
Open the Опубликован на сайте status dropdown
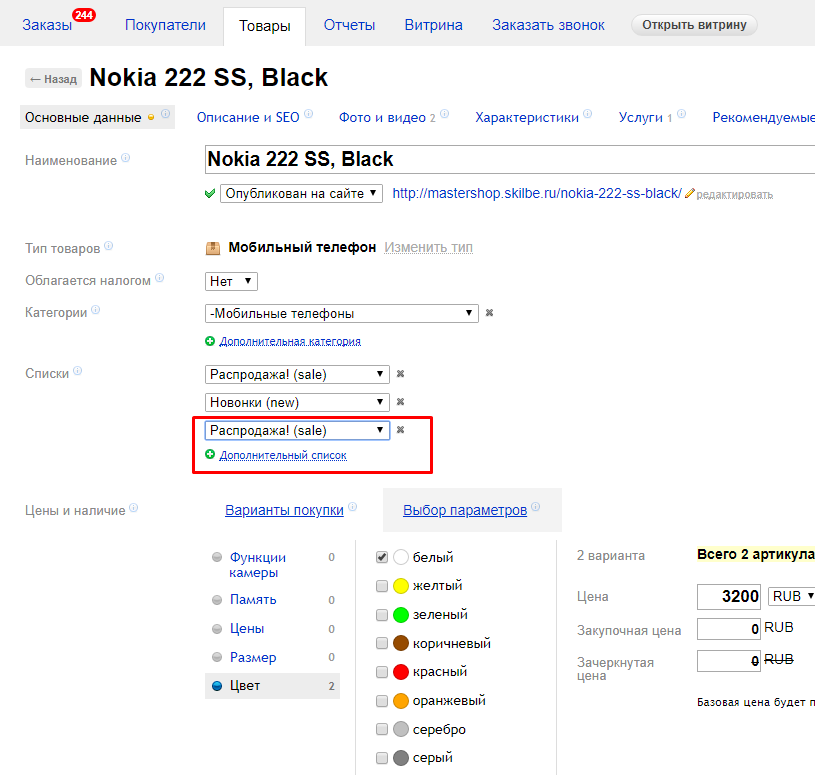pos(301,193)
